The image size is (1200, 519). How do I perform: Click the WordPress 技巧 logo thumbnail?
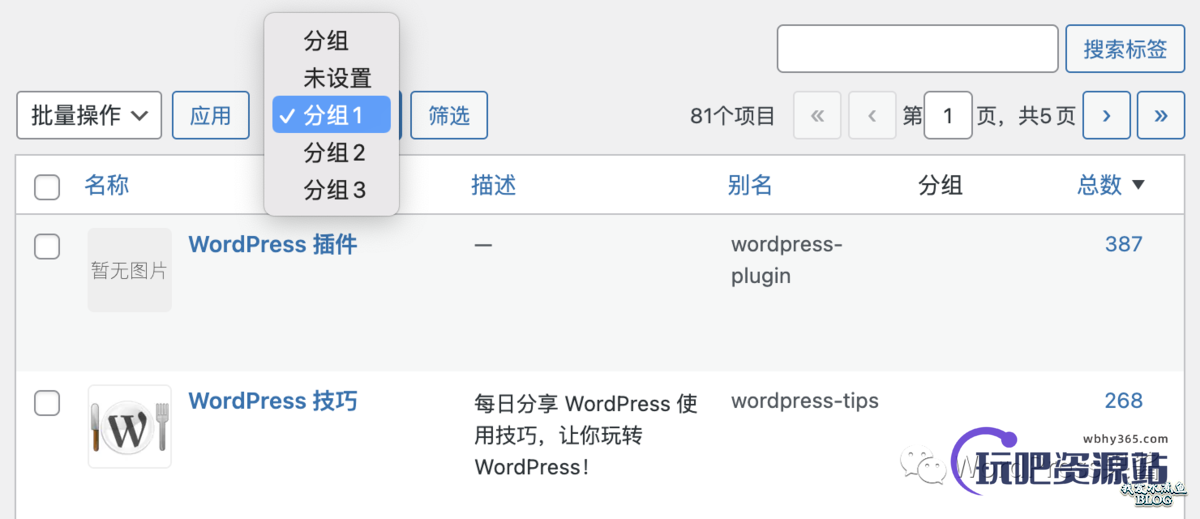(x=129, y=427)
